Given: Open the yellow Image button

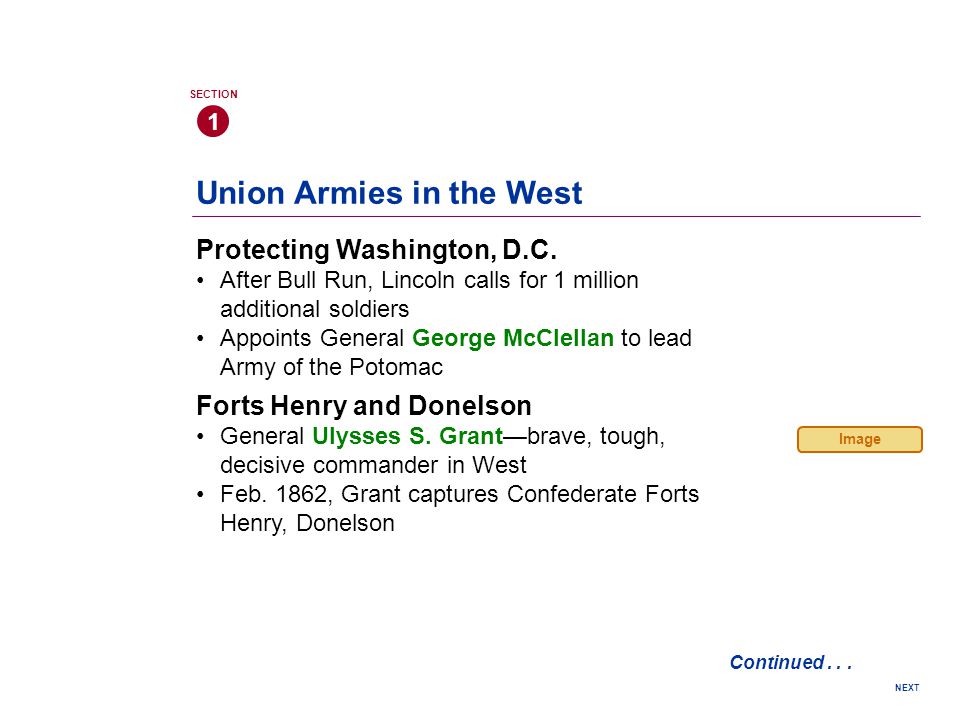Looking at the screenshot, I should (860, 440).
